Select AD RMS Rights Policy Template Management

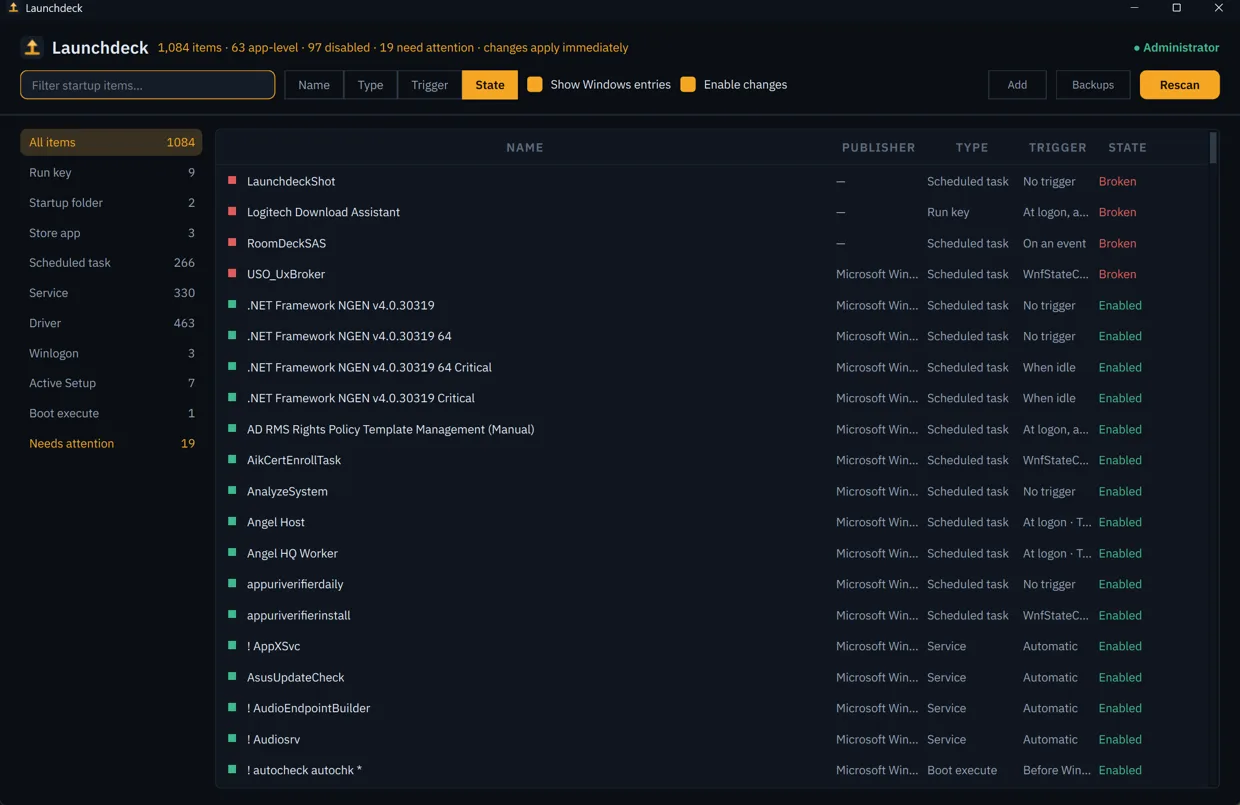coord(390,429)
